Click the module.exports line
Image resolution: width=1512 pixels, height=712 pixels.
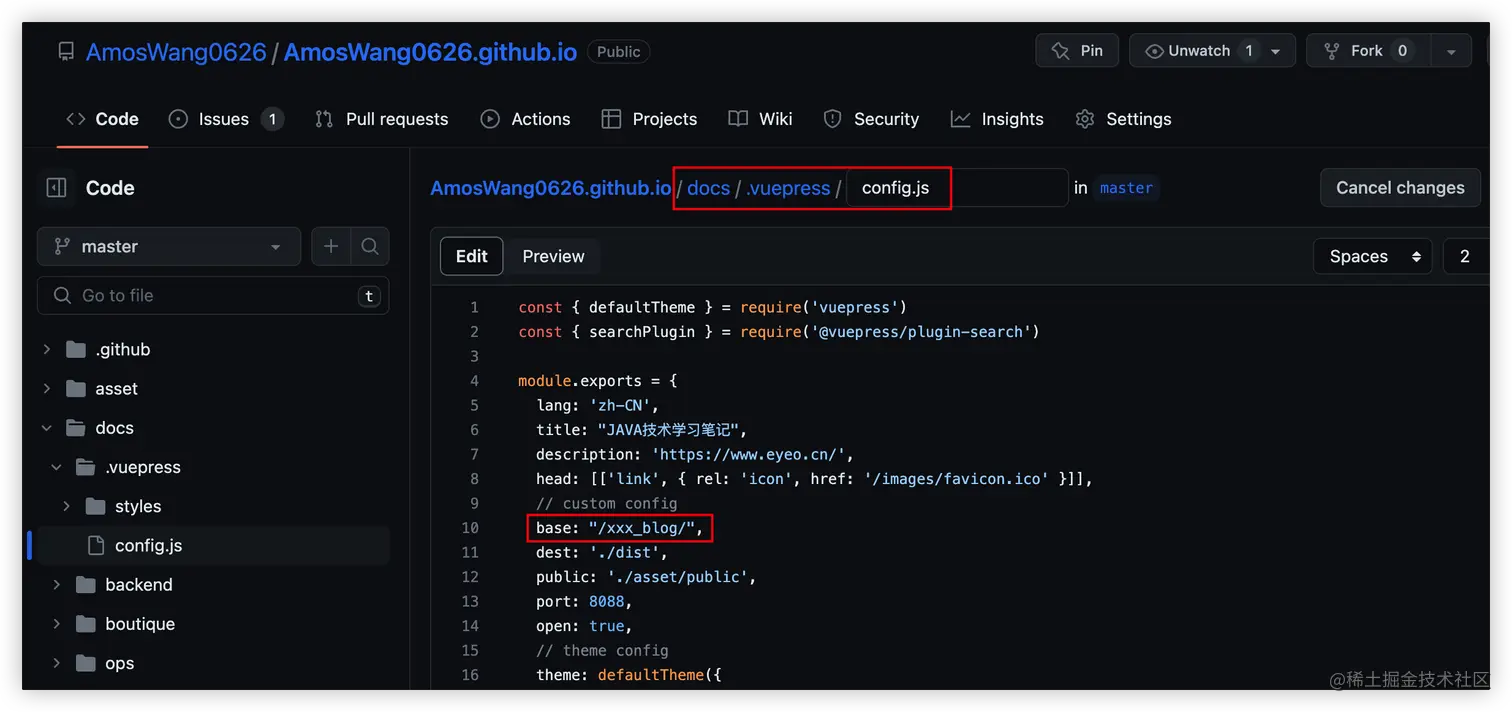[x=598, y=381]
